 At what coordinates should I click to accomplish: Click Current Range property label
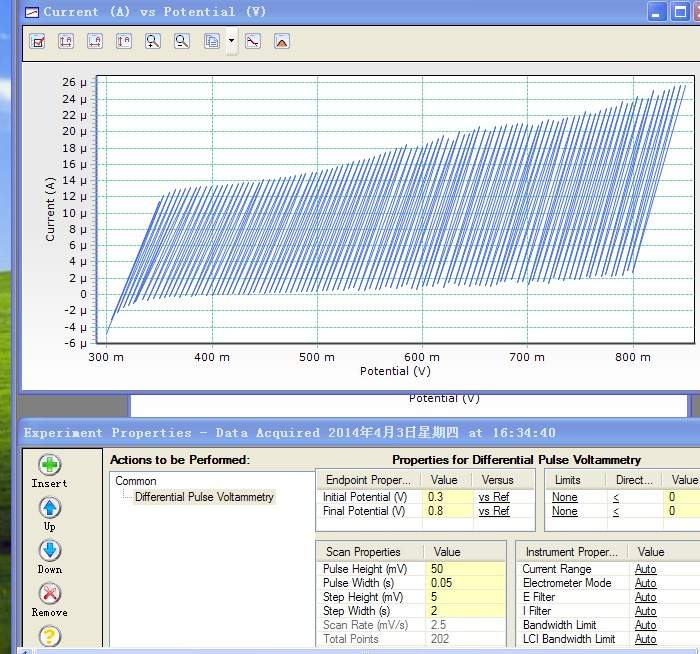click(x=557, y=569)
